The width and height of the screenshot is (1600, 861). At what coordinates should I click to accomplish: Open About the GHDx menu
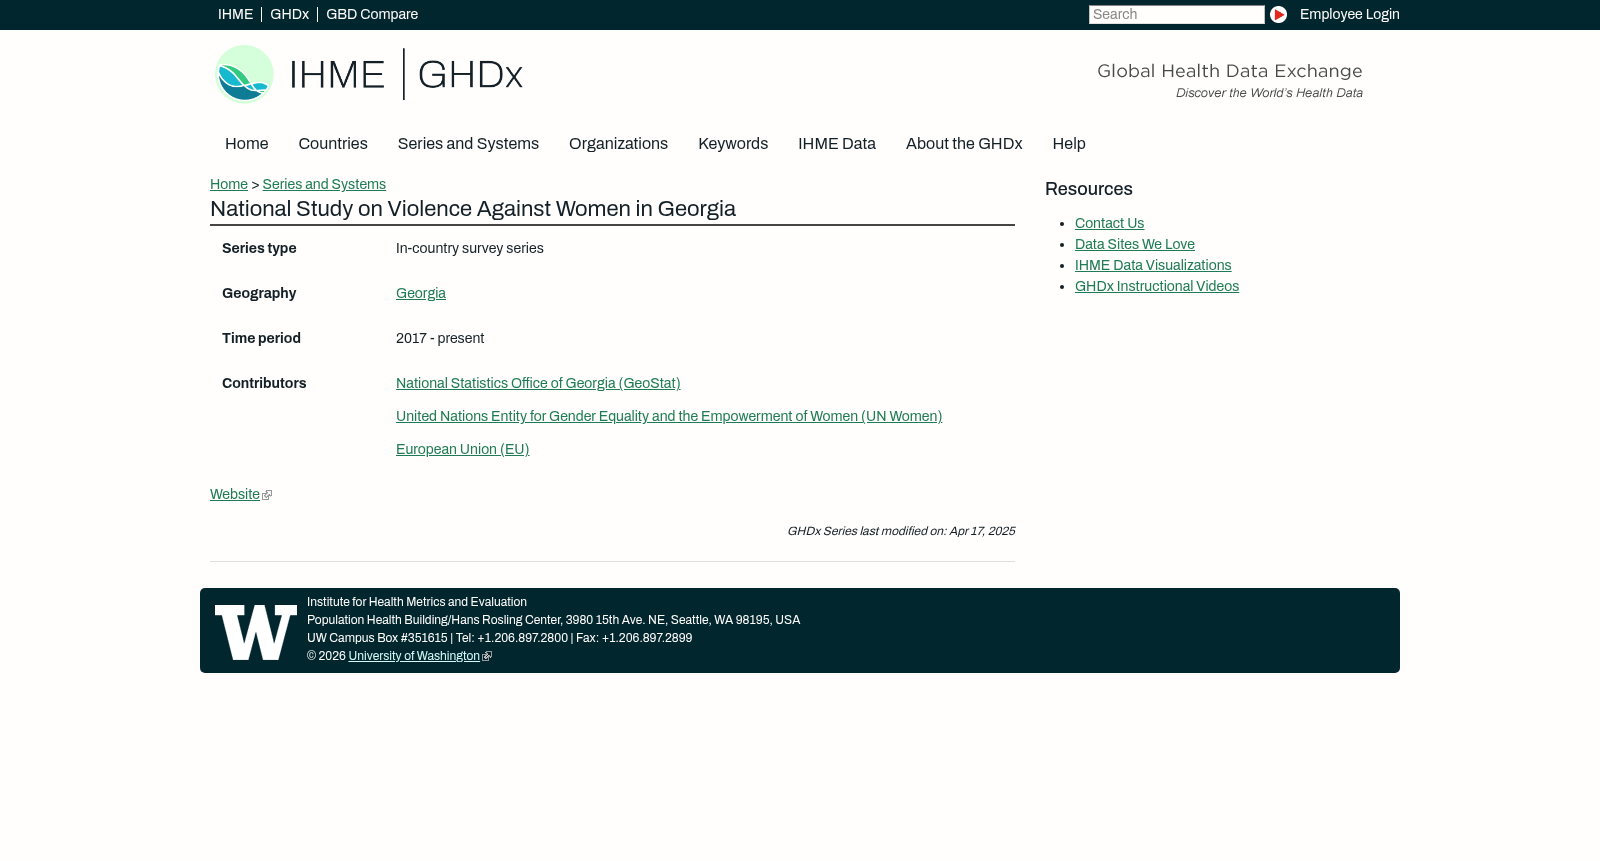(x=964, y=144)
